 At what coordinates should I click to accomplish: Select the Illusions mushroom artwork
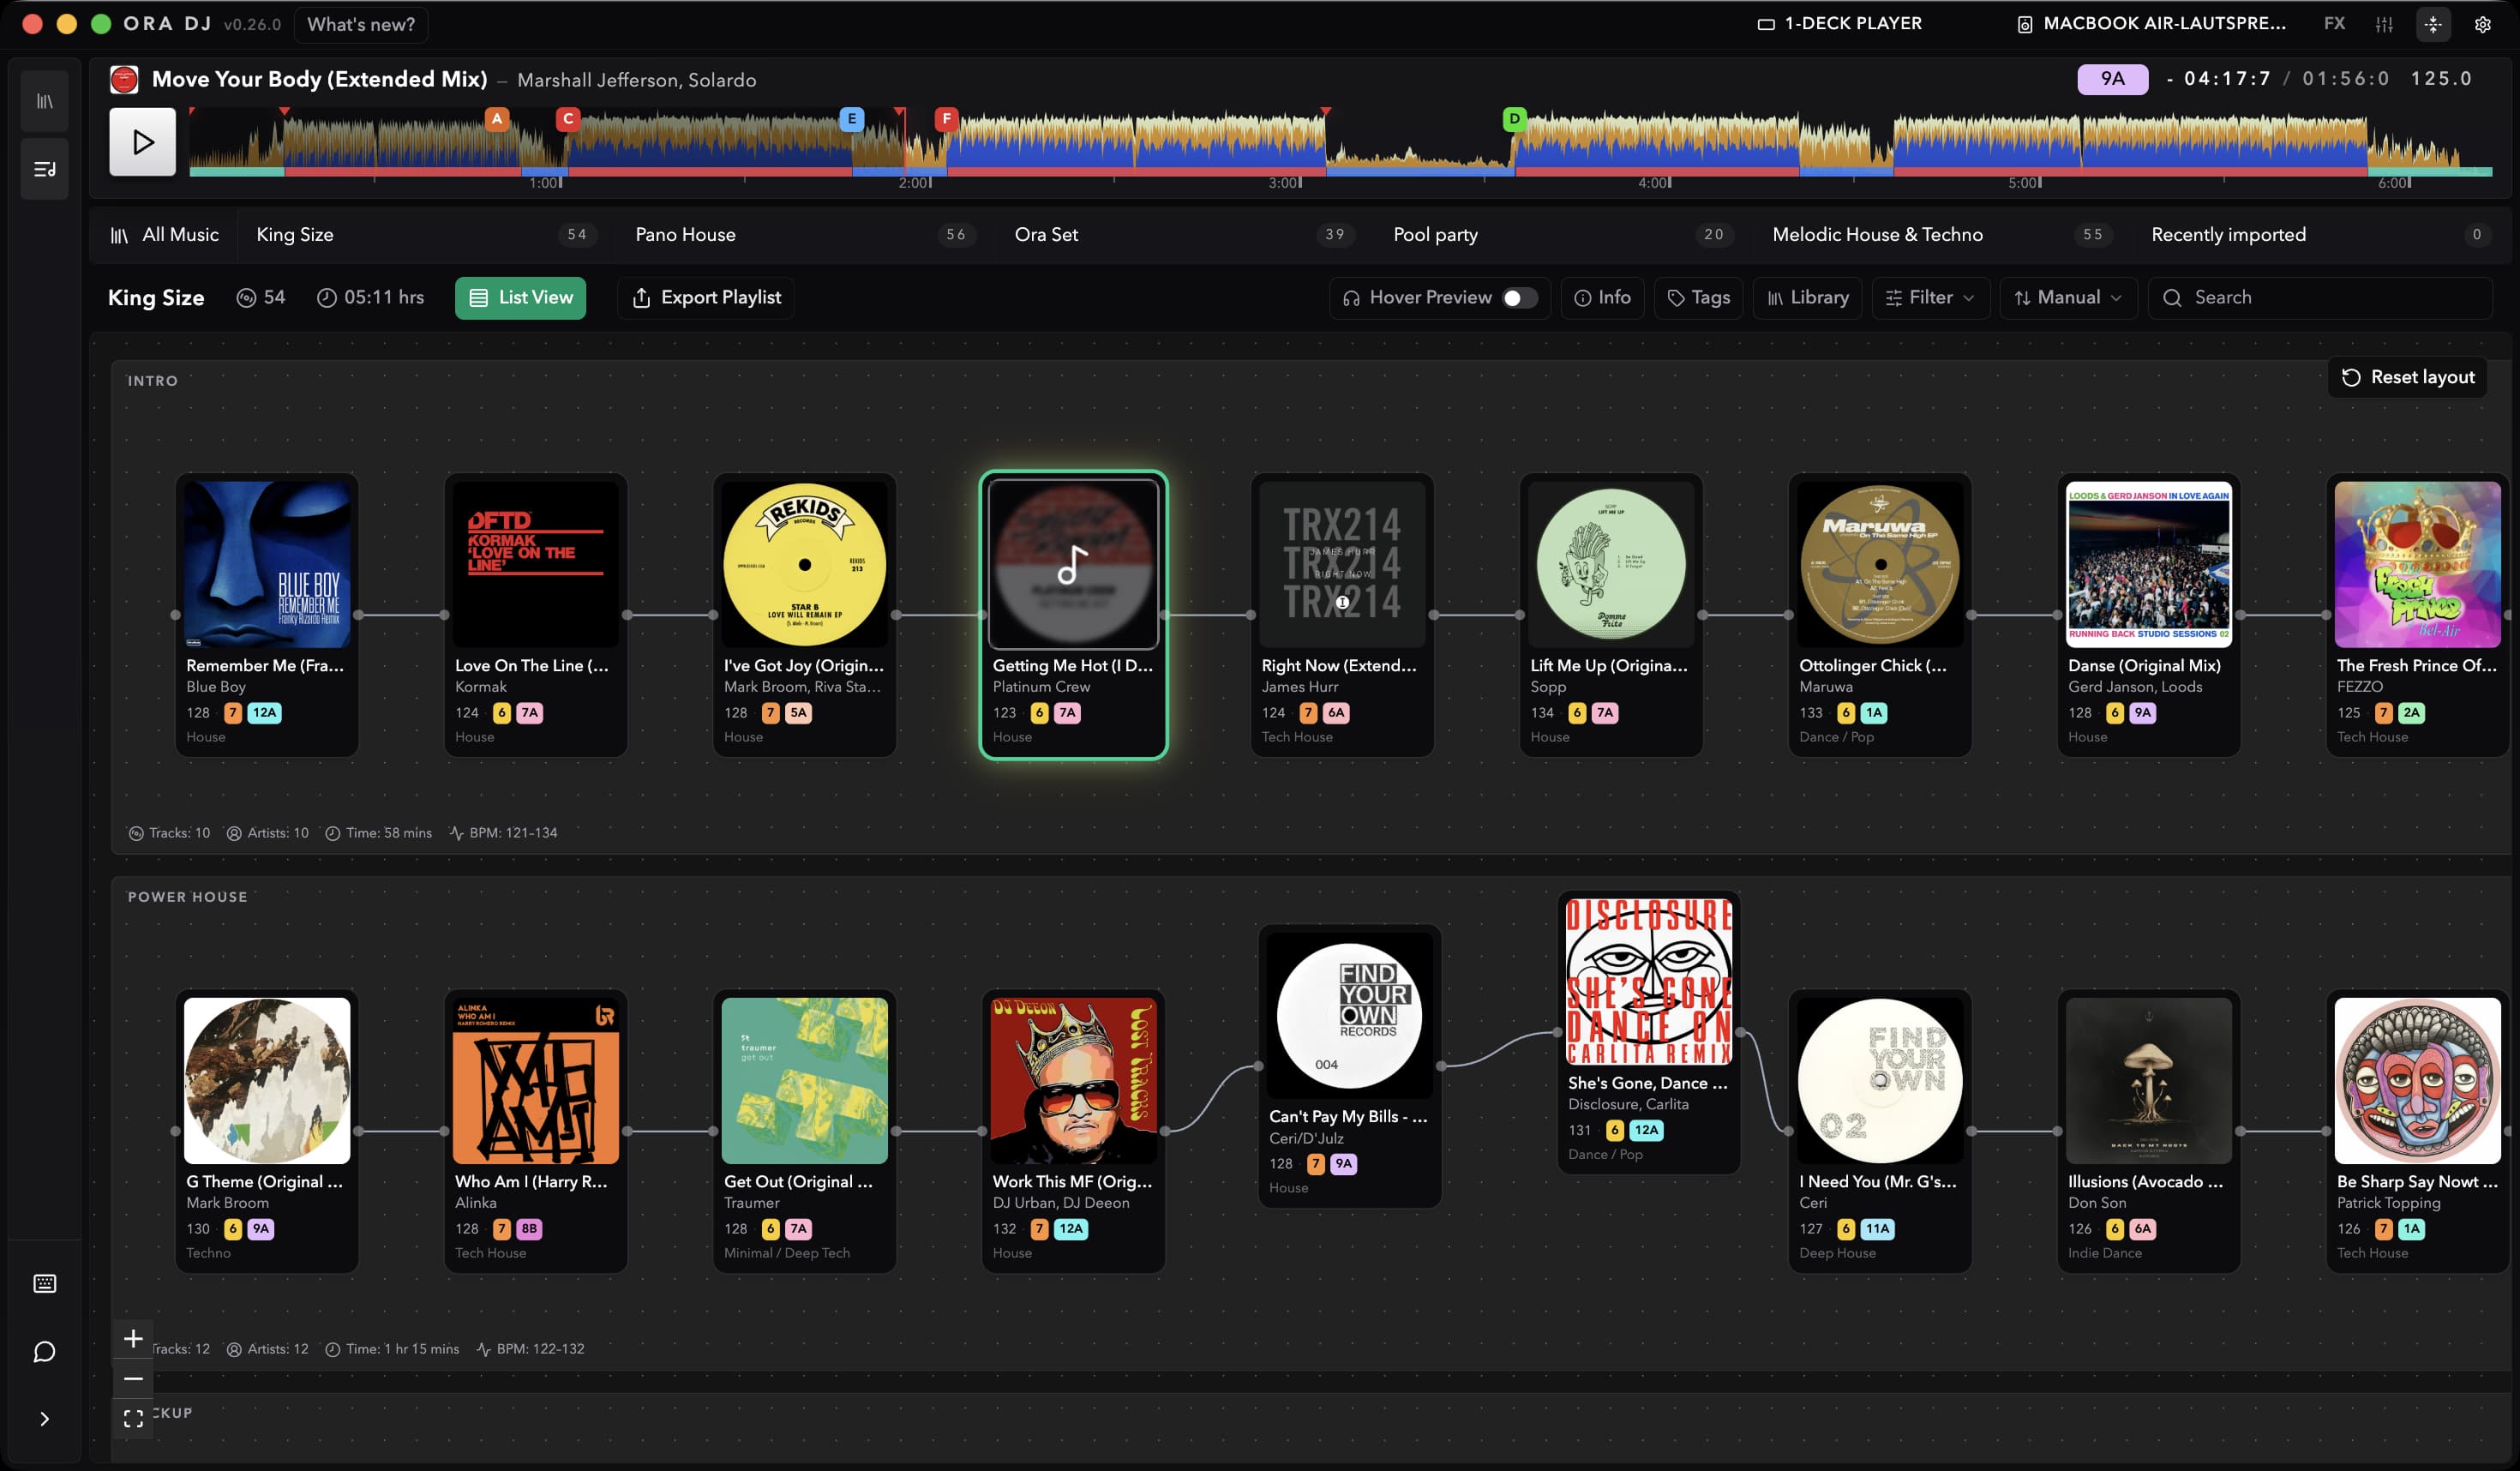pyautogui.click(x=2148, y=1080)
